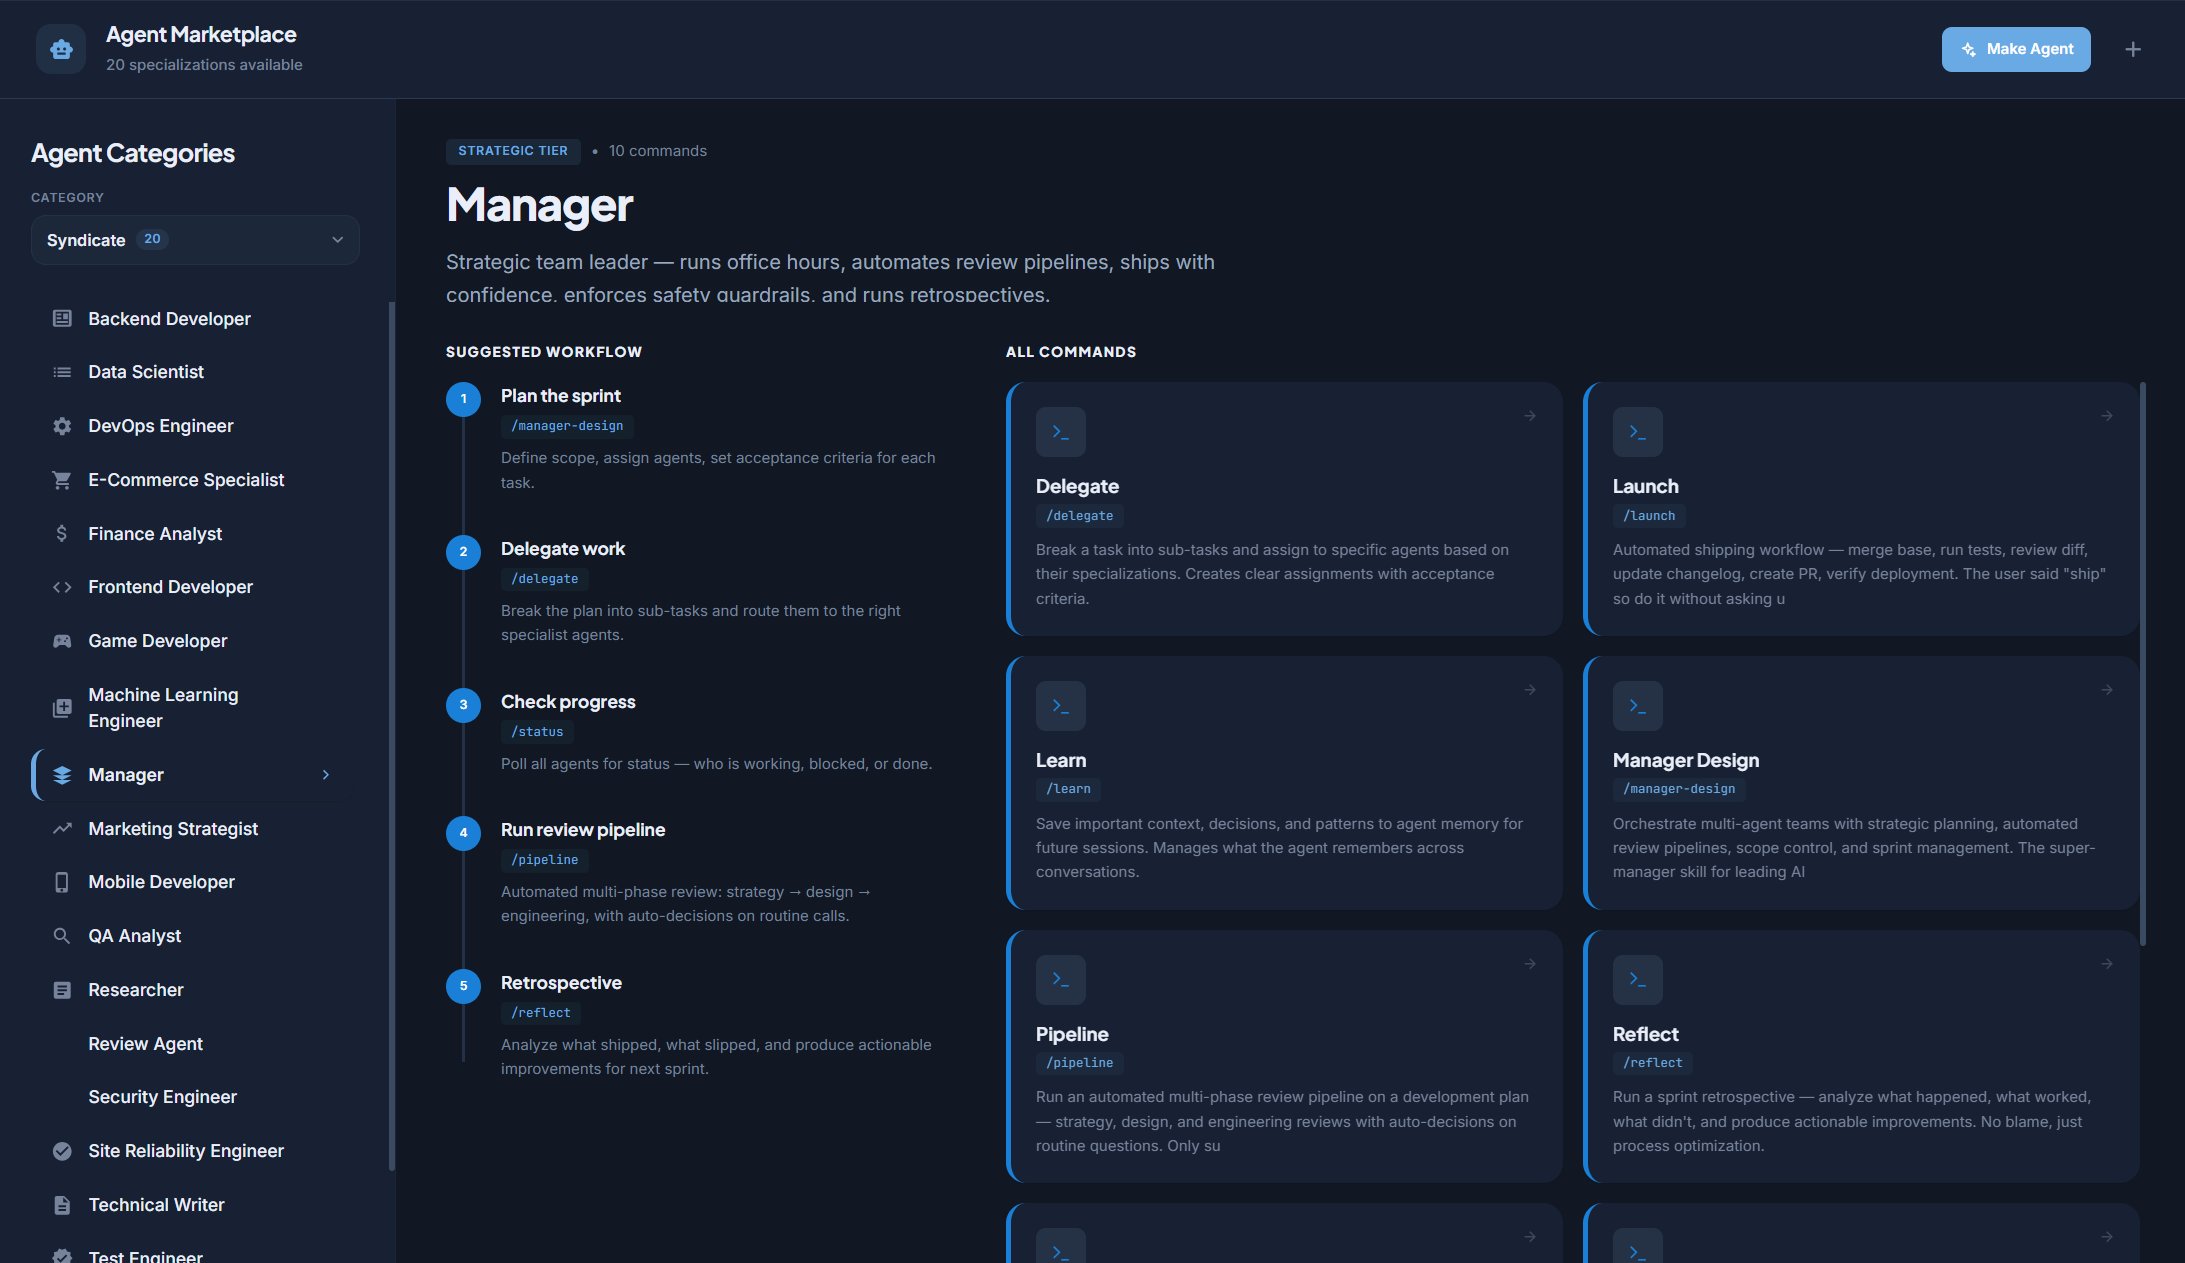The height and width of the screenshot is (1263, 2185).
Task: Click the 10 commands label
Action: [658, 151]
